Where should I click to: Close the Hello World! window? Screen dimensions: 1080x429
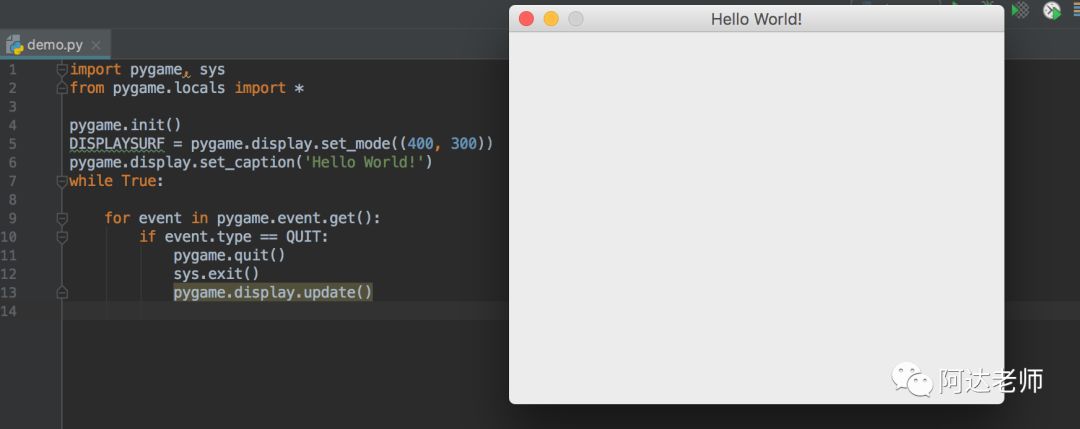click(526, 19)
